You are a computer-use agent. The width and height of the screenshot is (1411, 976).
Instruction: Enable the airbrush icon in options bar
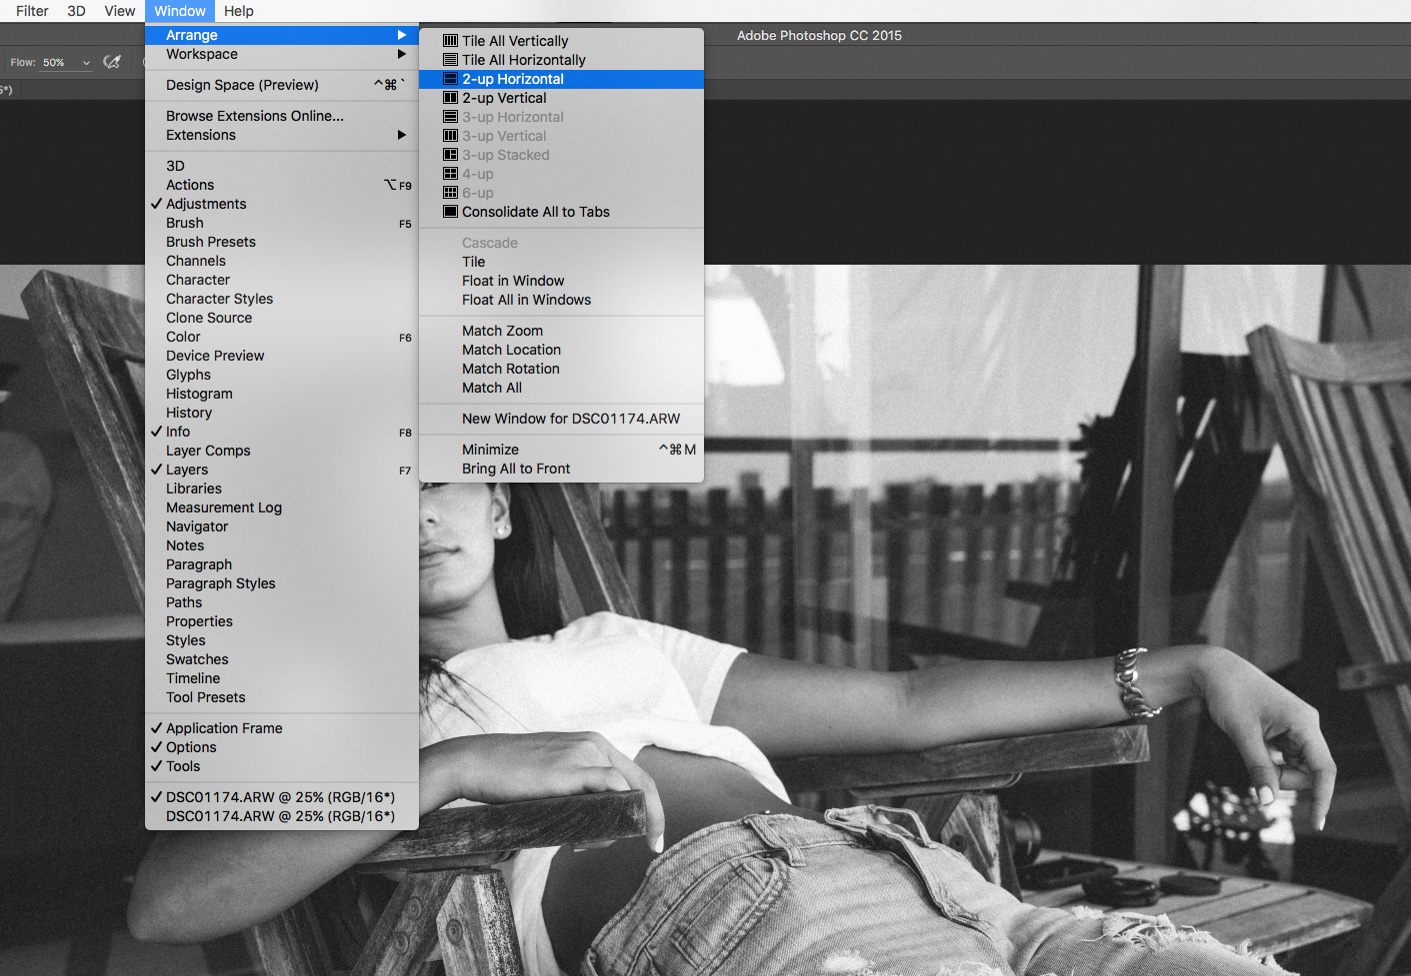112,62
